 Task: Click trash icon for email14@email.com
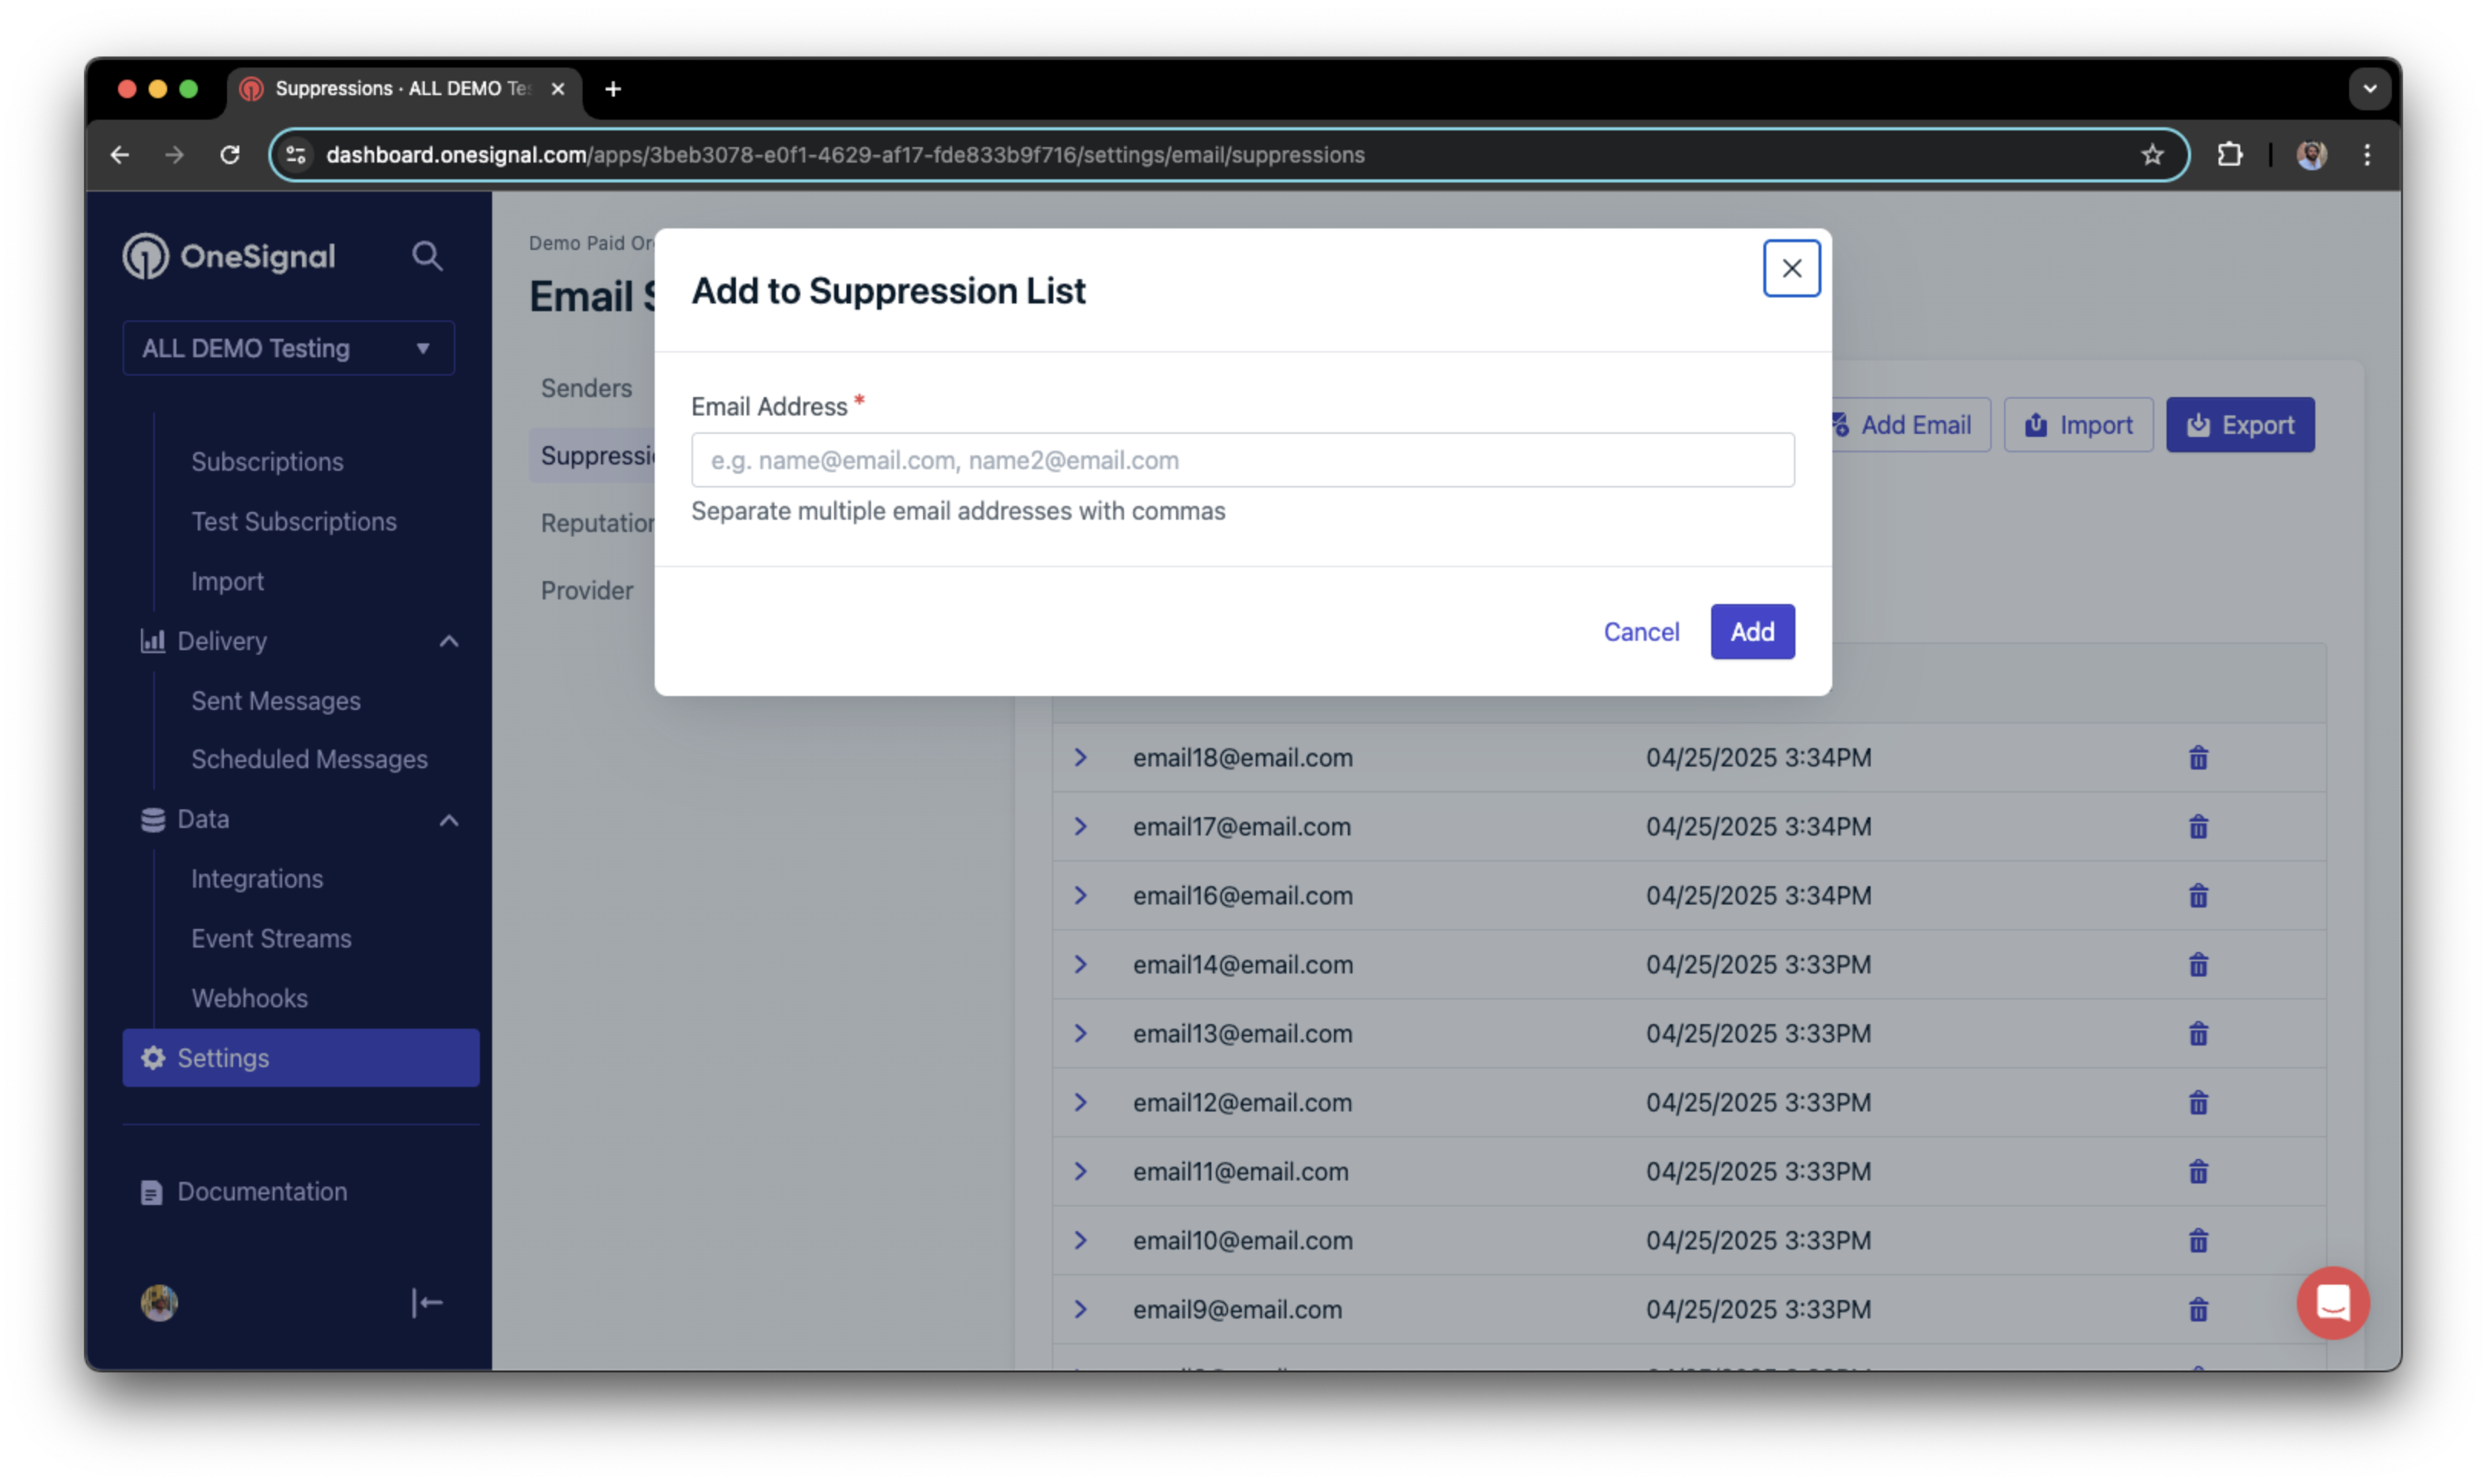(x=2198, y=965)
